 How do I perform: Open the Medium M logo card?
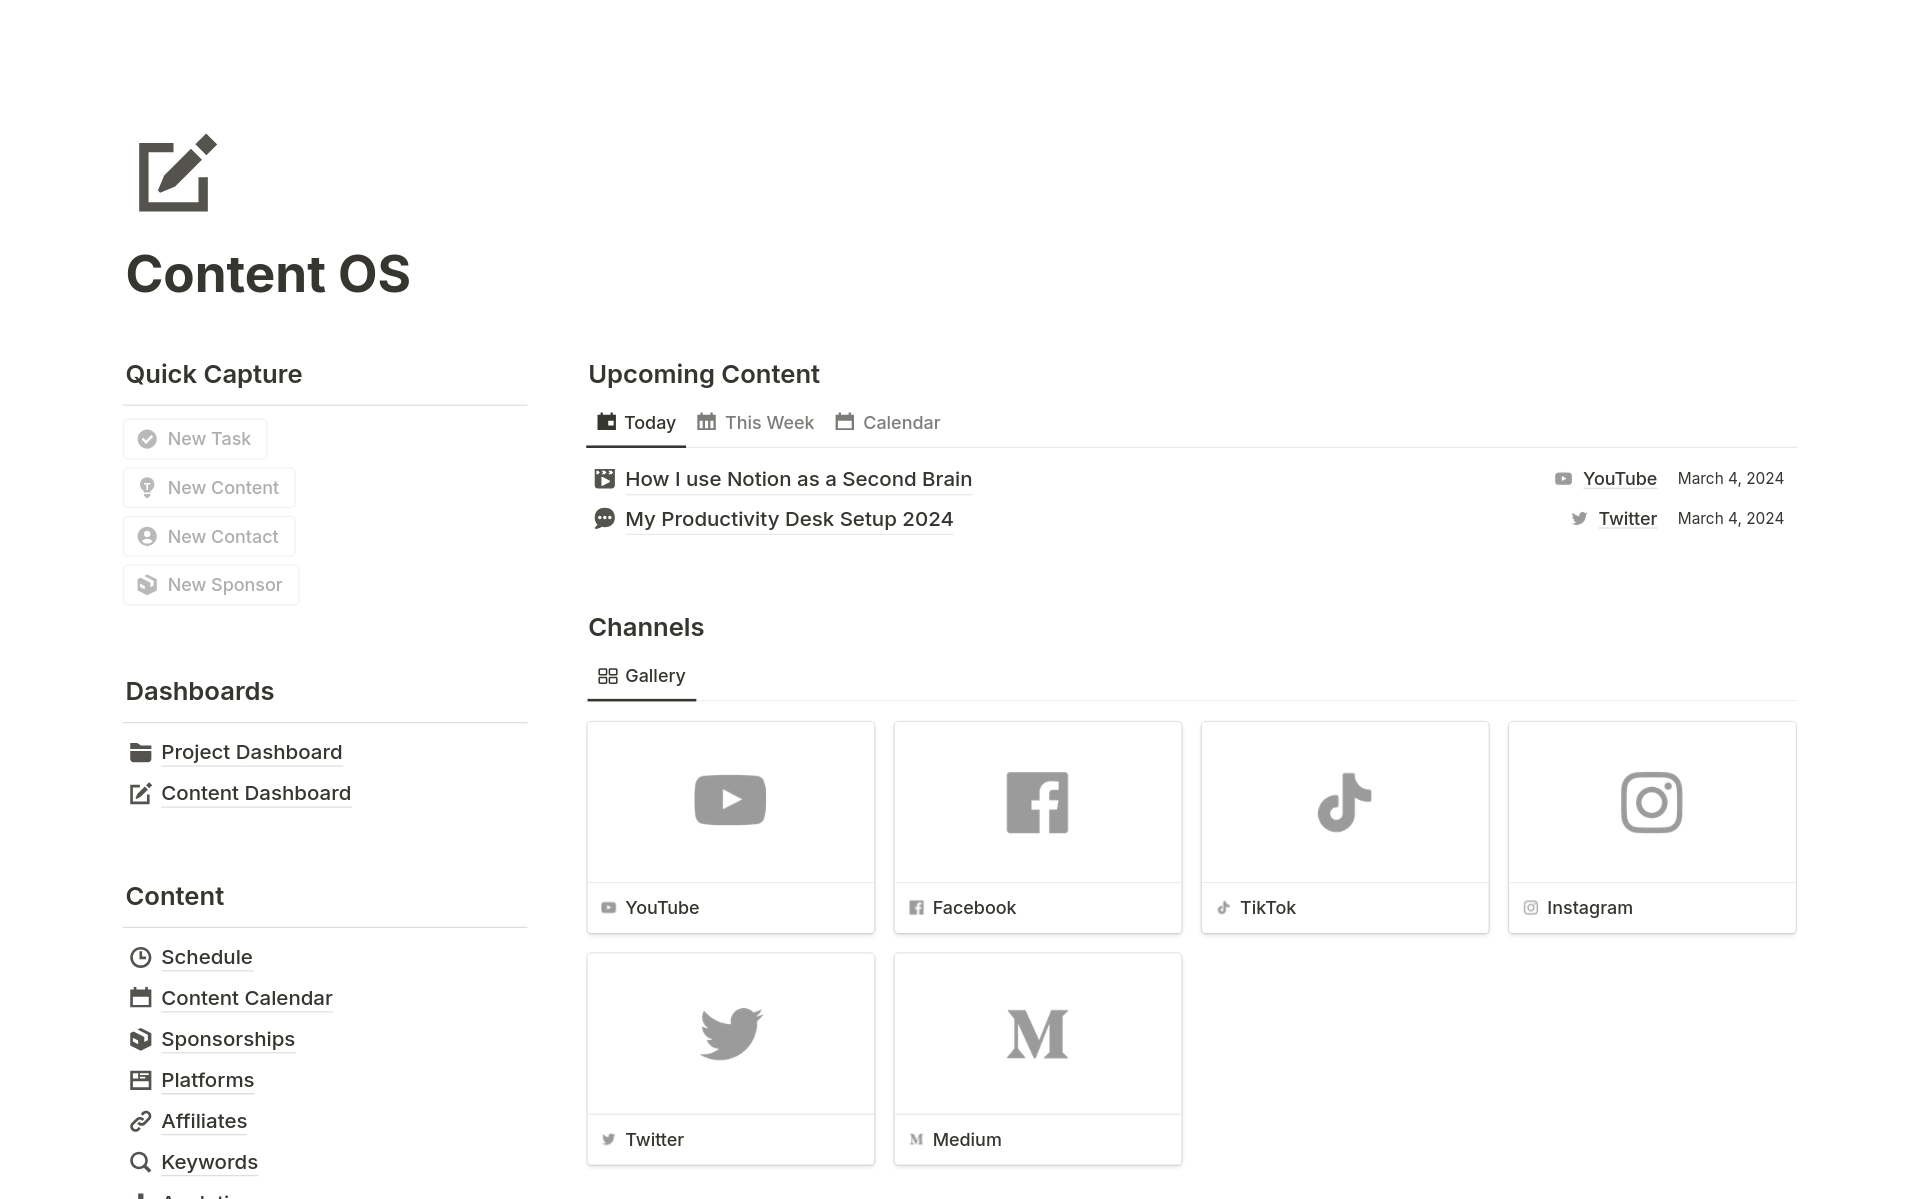pyautogui.click(x=1037, y=1033)
